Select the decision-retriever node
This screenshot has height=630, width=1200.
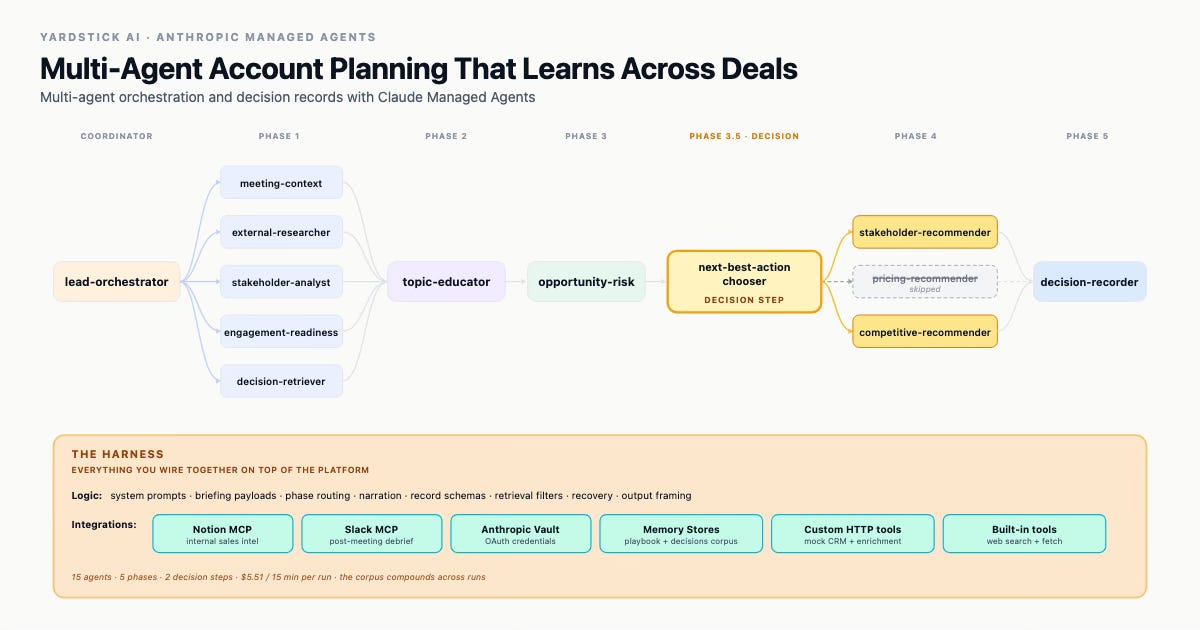[x=282, y=381]
